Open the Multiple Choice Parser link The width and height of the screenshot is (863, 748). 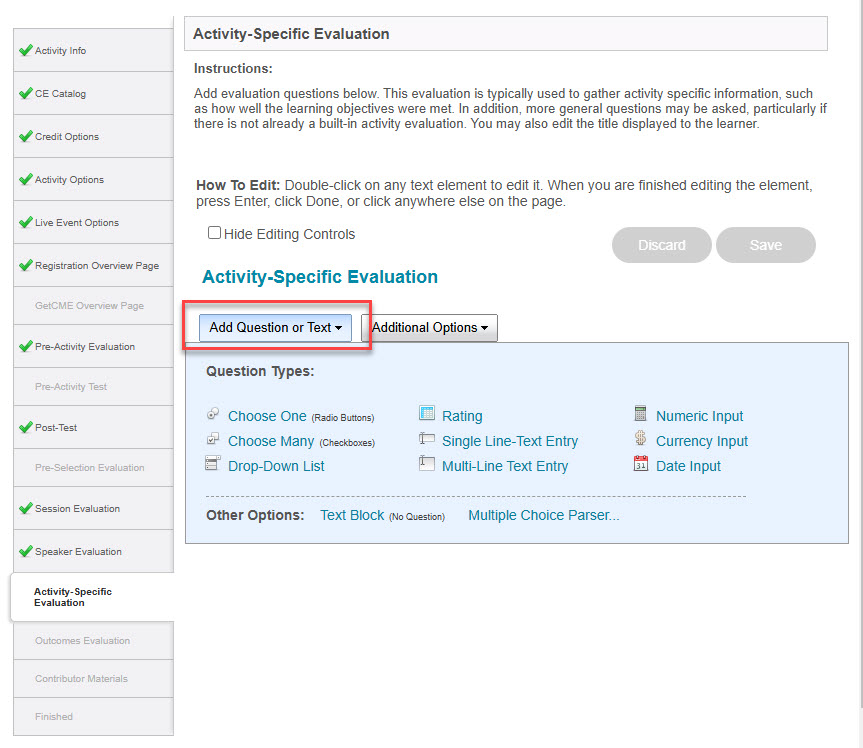[x=543, y=515]
